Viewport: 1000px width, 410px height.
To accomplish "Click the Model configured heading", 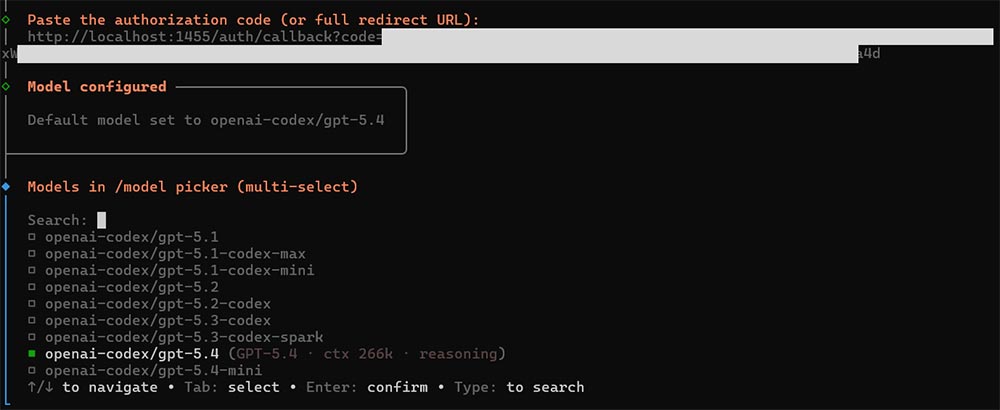I will click(97, 87).
